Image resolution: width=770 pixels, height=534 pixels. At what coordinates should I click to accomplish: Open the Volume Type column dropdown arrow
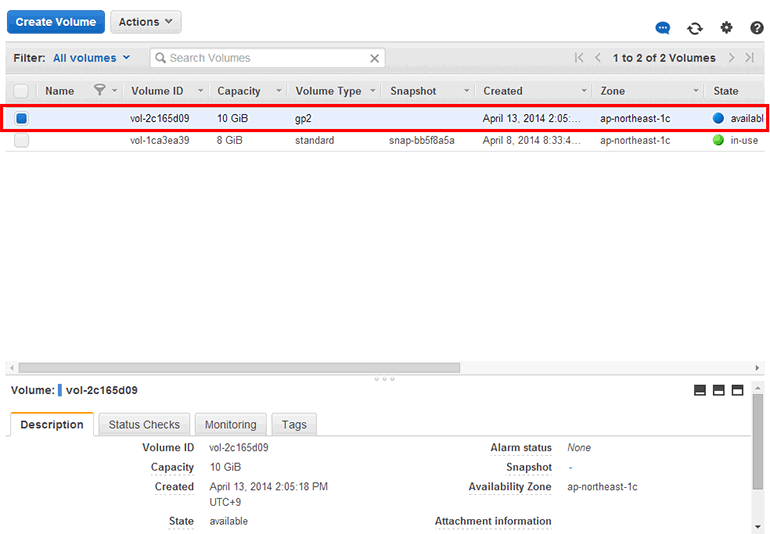tap(373, 91)
